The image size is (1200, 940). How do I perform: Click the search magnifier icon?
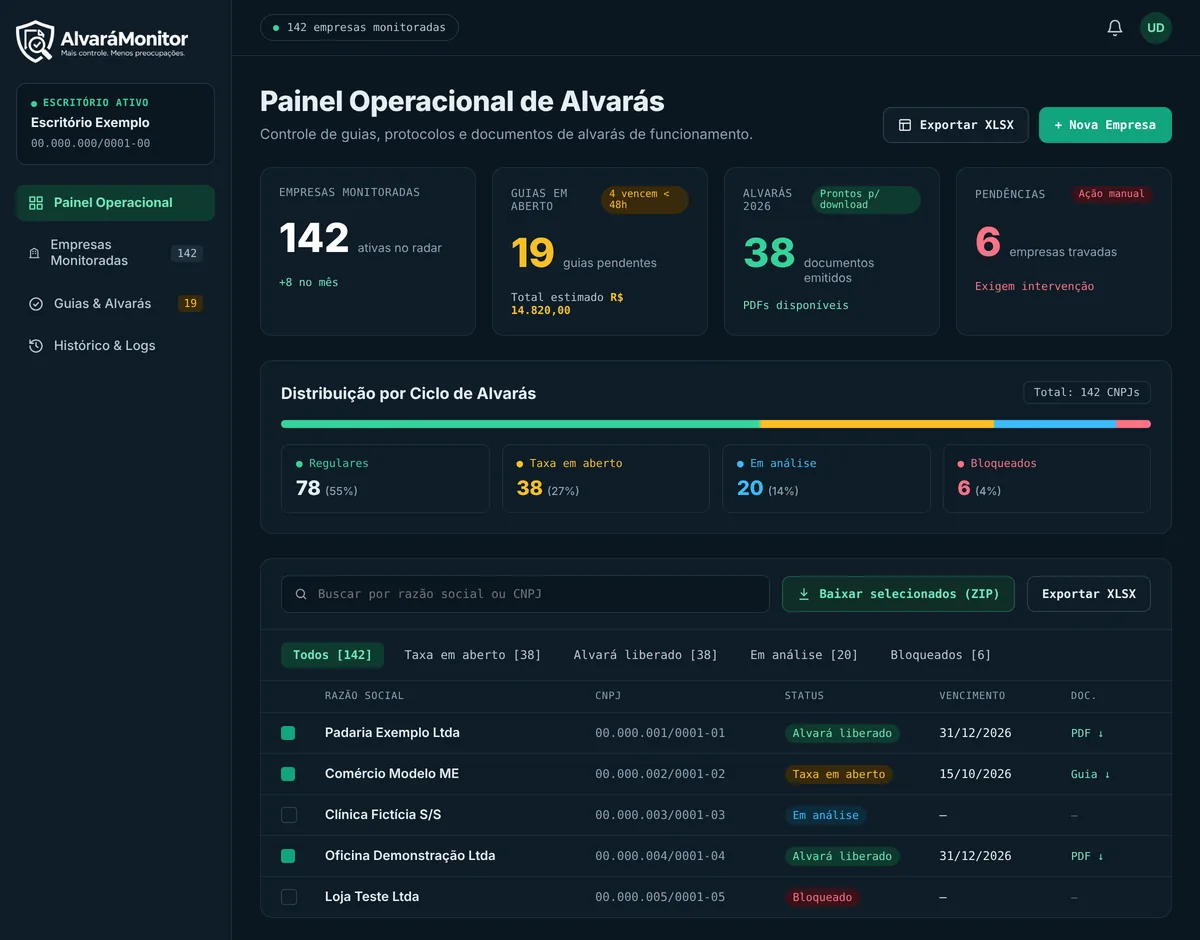(301, 594)
